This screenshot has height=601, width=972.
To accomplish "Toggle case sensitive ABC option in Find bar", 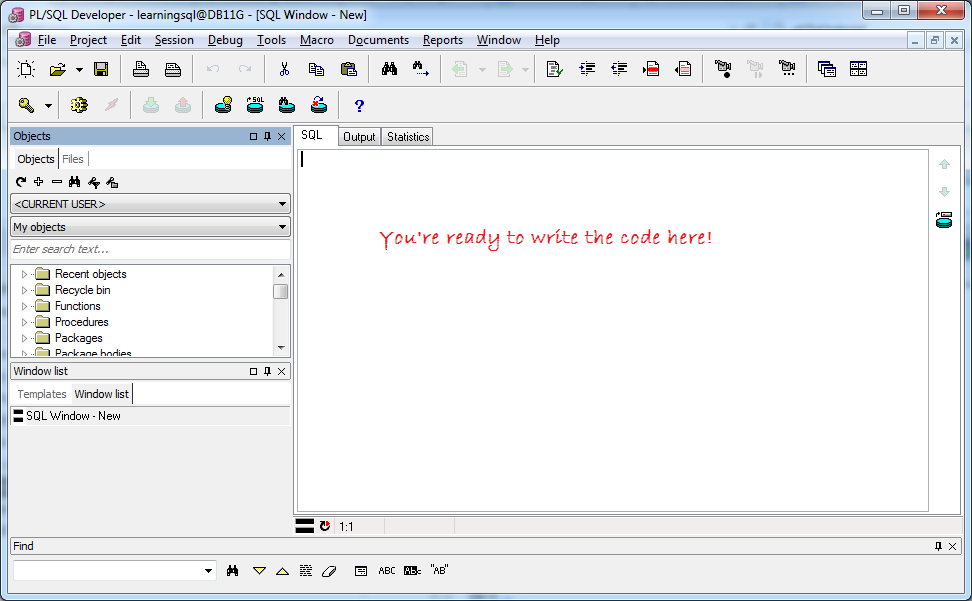I will pyautogui.click(x=387, y=571).
